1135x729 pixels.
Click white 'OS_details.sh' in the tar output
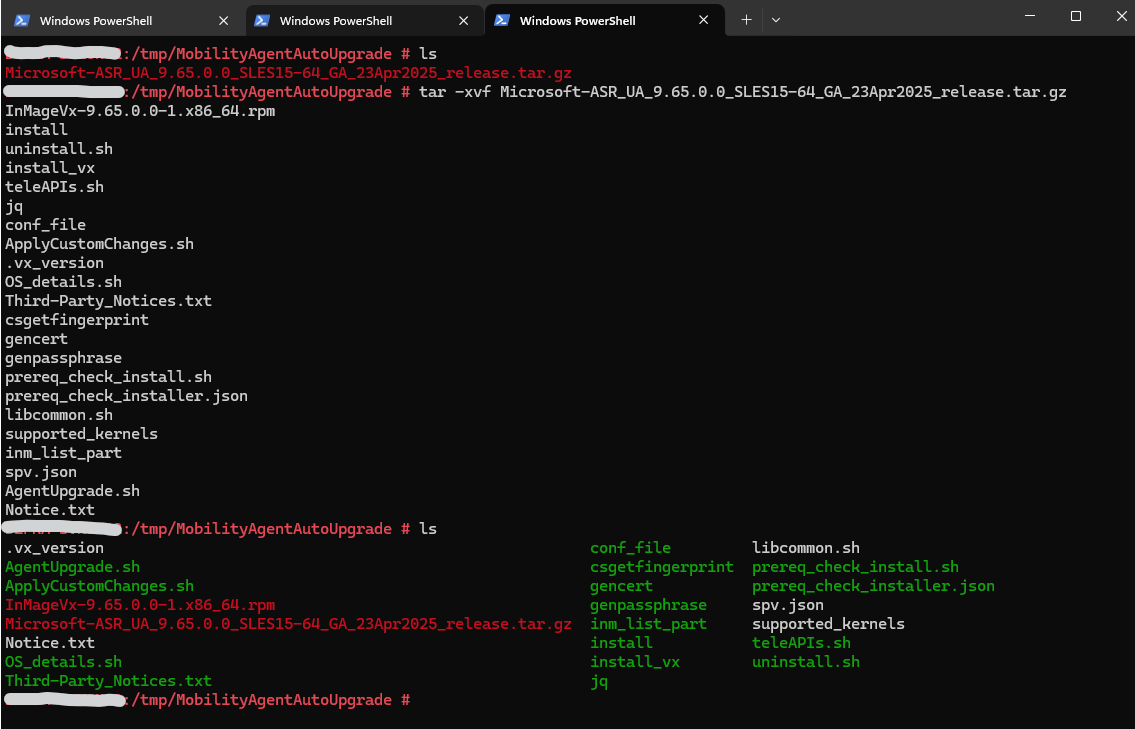63,282
